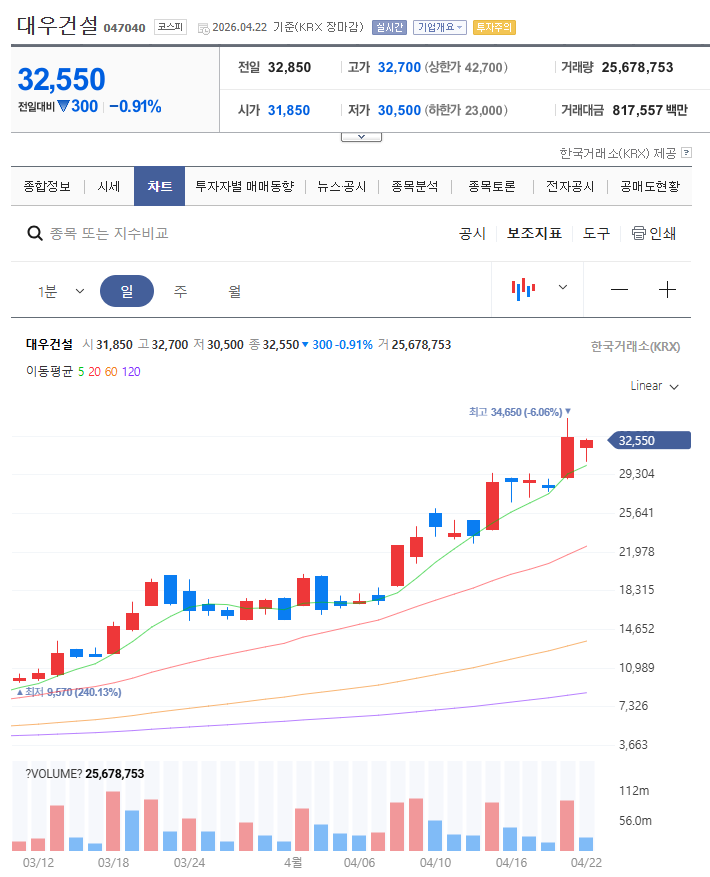Click the 한국거래소(KRX) label above chart
710x877 pixels.
[635, 347]
